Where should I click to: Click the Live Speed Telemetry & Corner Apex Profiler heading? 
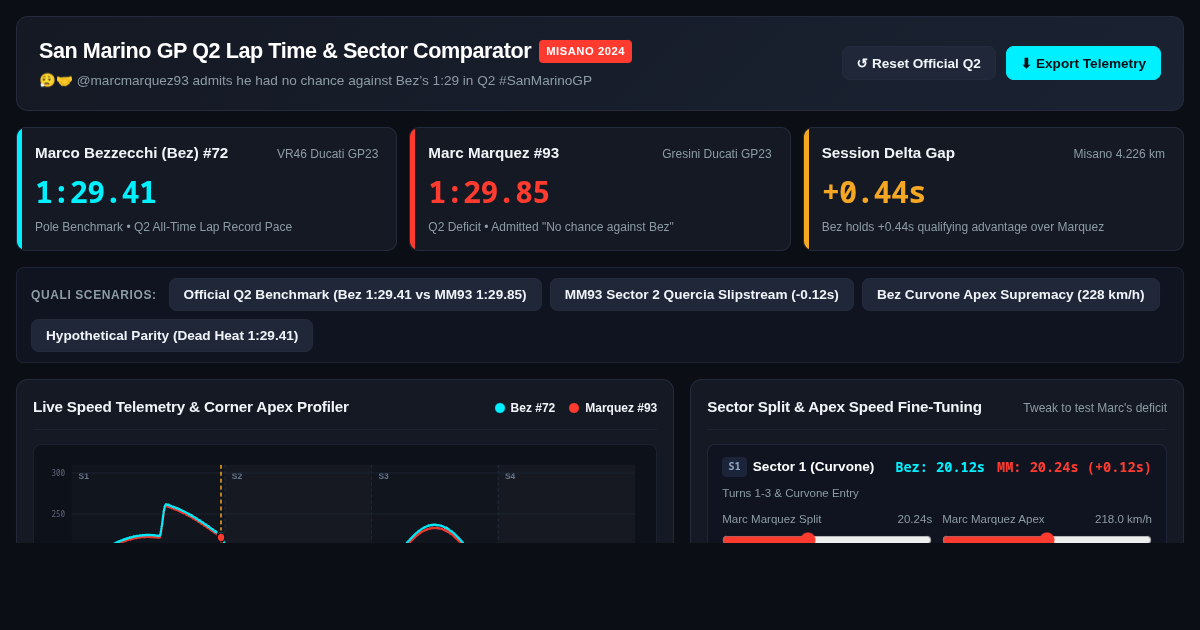pyautogui.click(x=191, y=407)
